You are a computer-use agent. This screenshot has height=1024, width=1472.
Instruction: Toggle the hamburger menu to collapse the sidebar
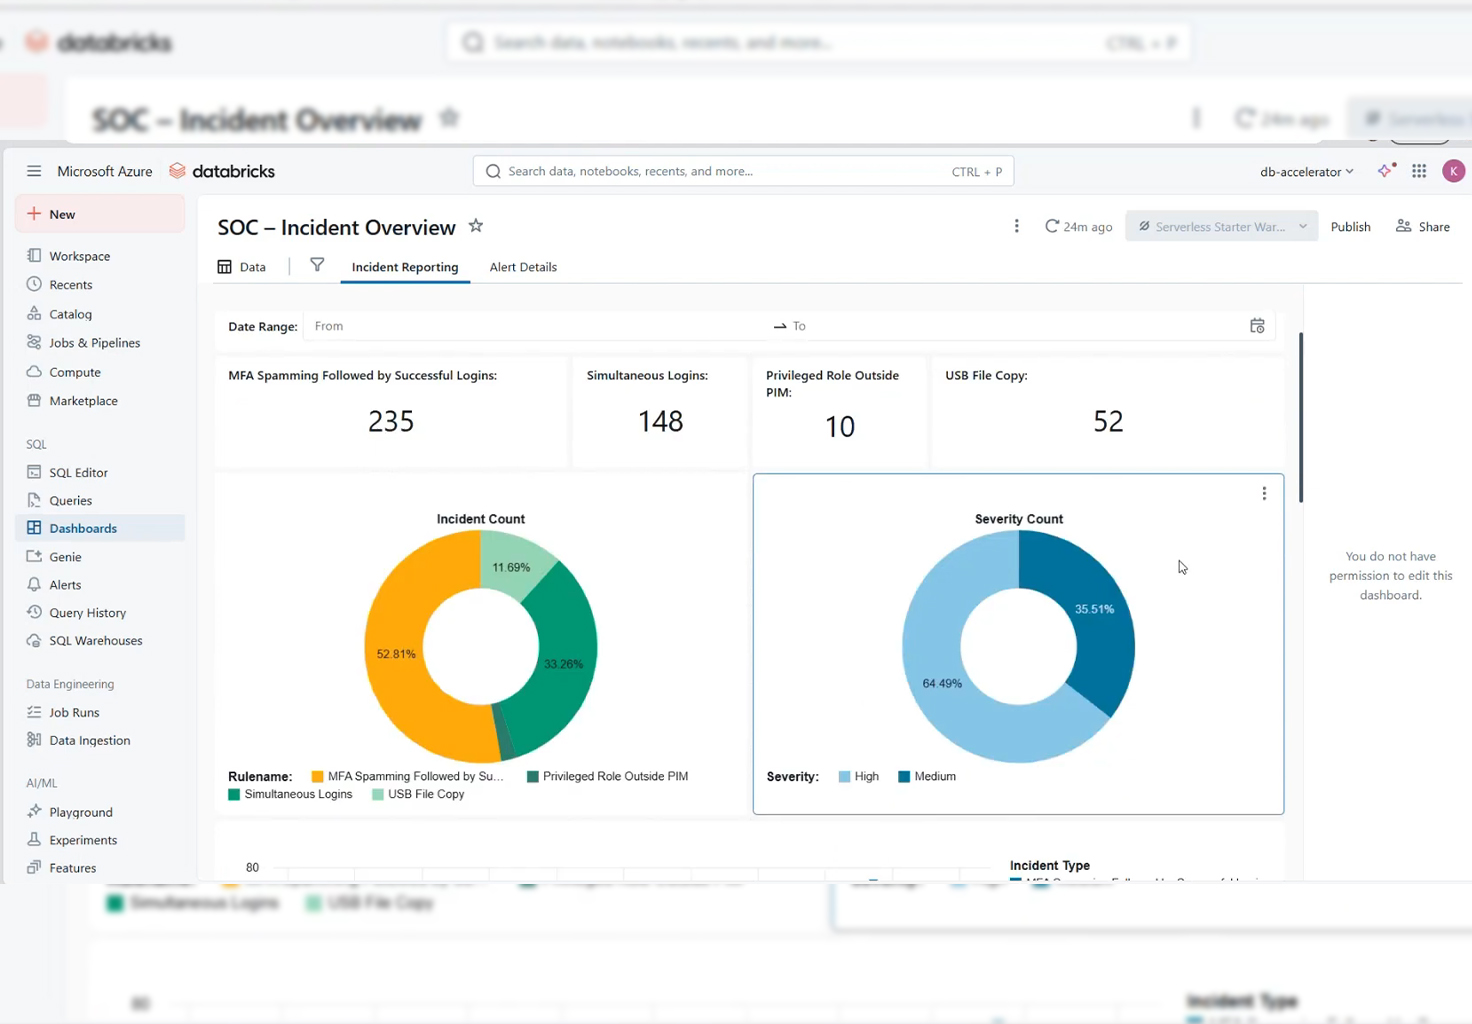(x=33, y=170)
